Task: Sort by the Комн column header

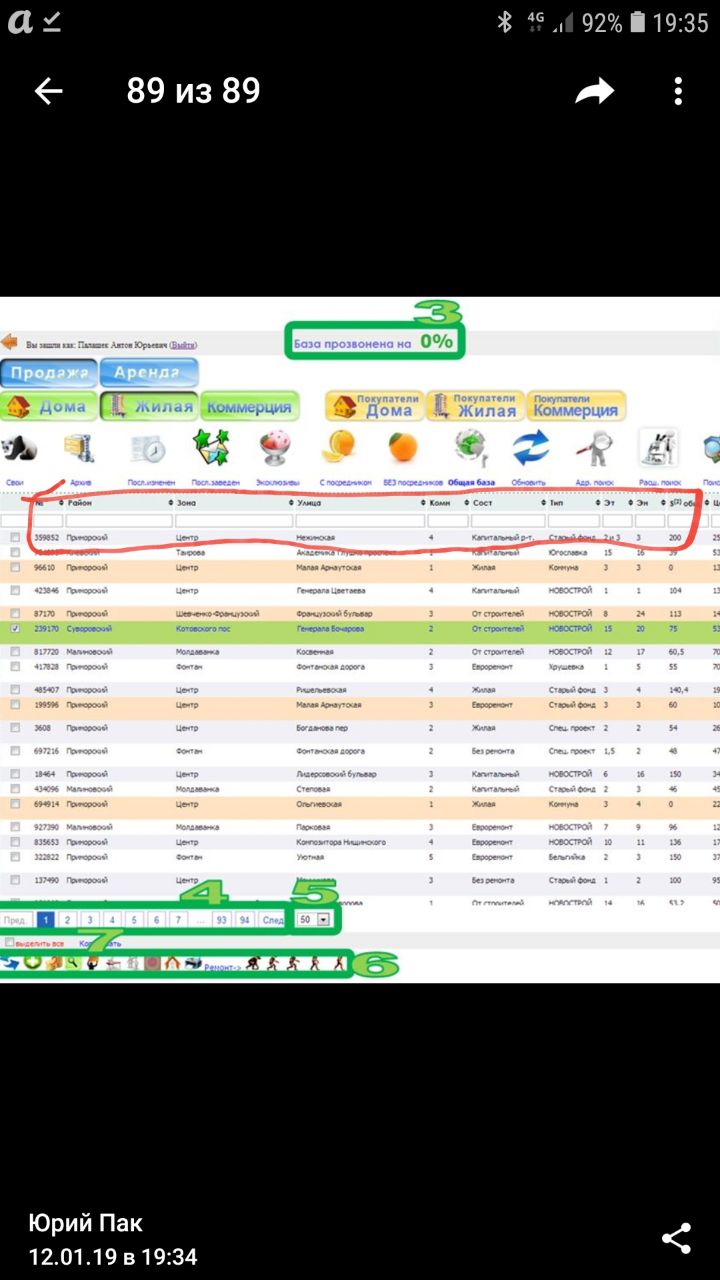Action: (x=447, y=503)
